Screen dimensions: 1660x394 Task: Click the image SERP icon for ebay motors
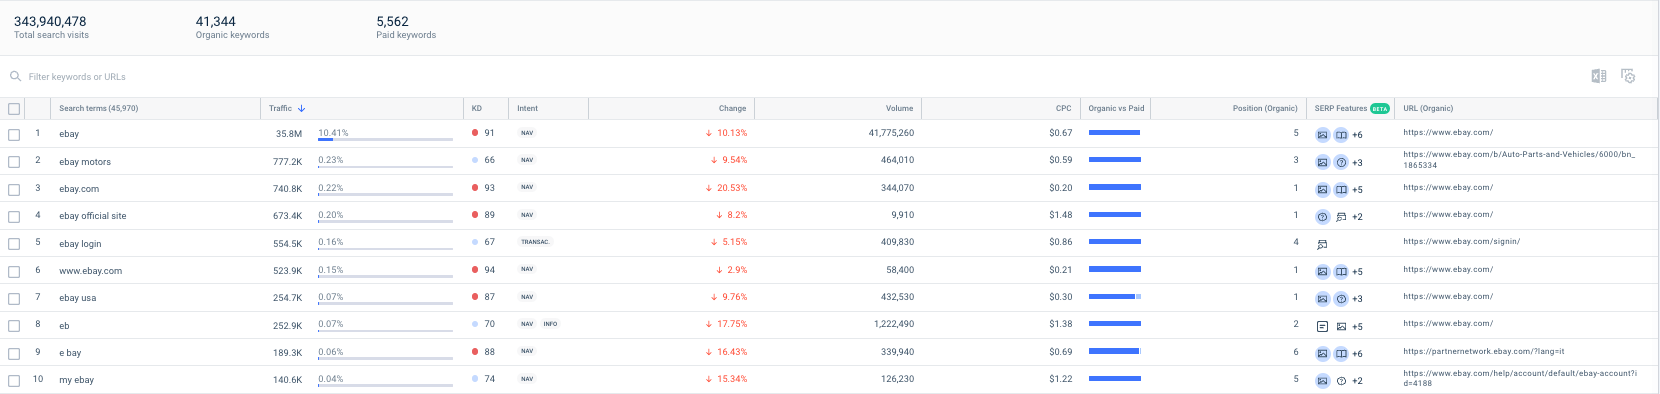1322,162
